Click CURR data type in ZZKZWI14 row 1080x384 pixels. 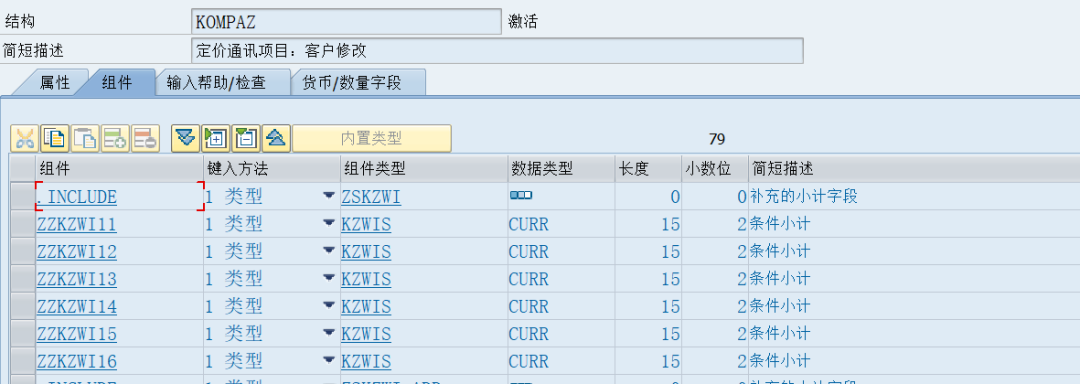[x=529, y=307]
